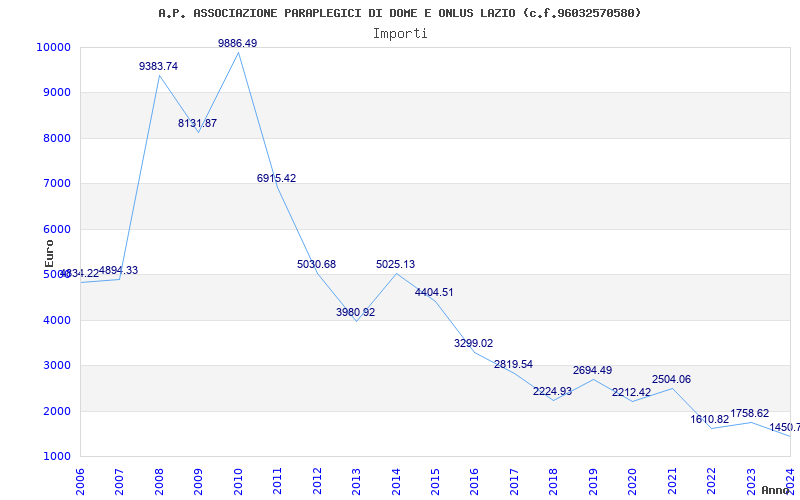Click the y-axis value 4000
This screenshot has height=500, width=800.
(x=56, y=320)
